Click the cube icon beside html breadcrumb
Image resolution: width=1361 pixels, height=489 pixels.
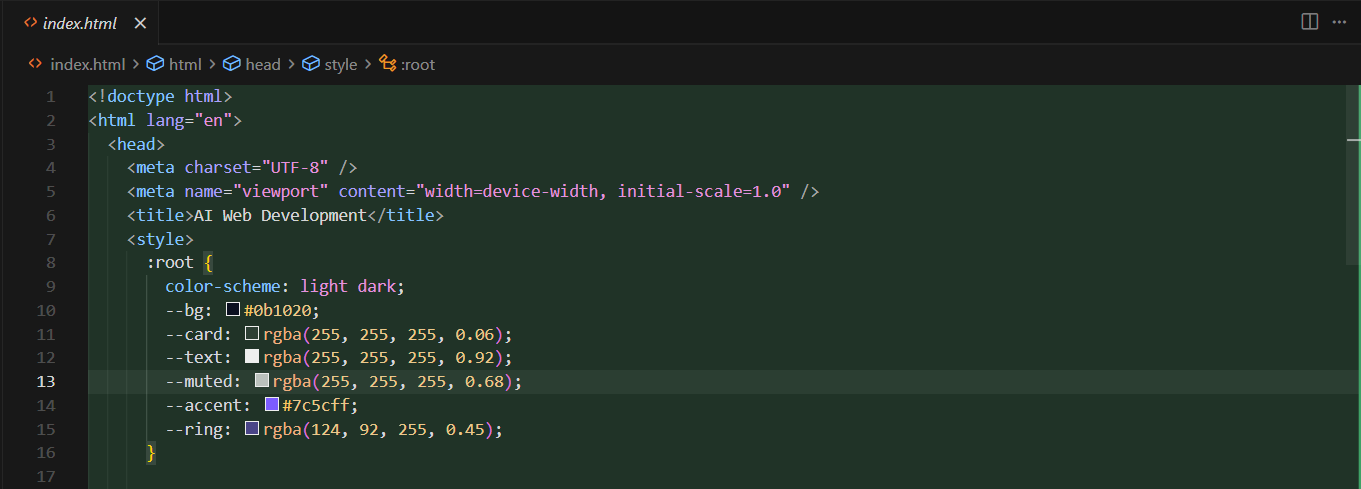(x=155, y=64)
